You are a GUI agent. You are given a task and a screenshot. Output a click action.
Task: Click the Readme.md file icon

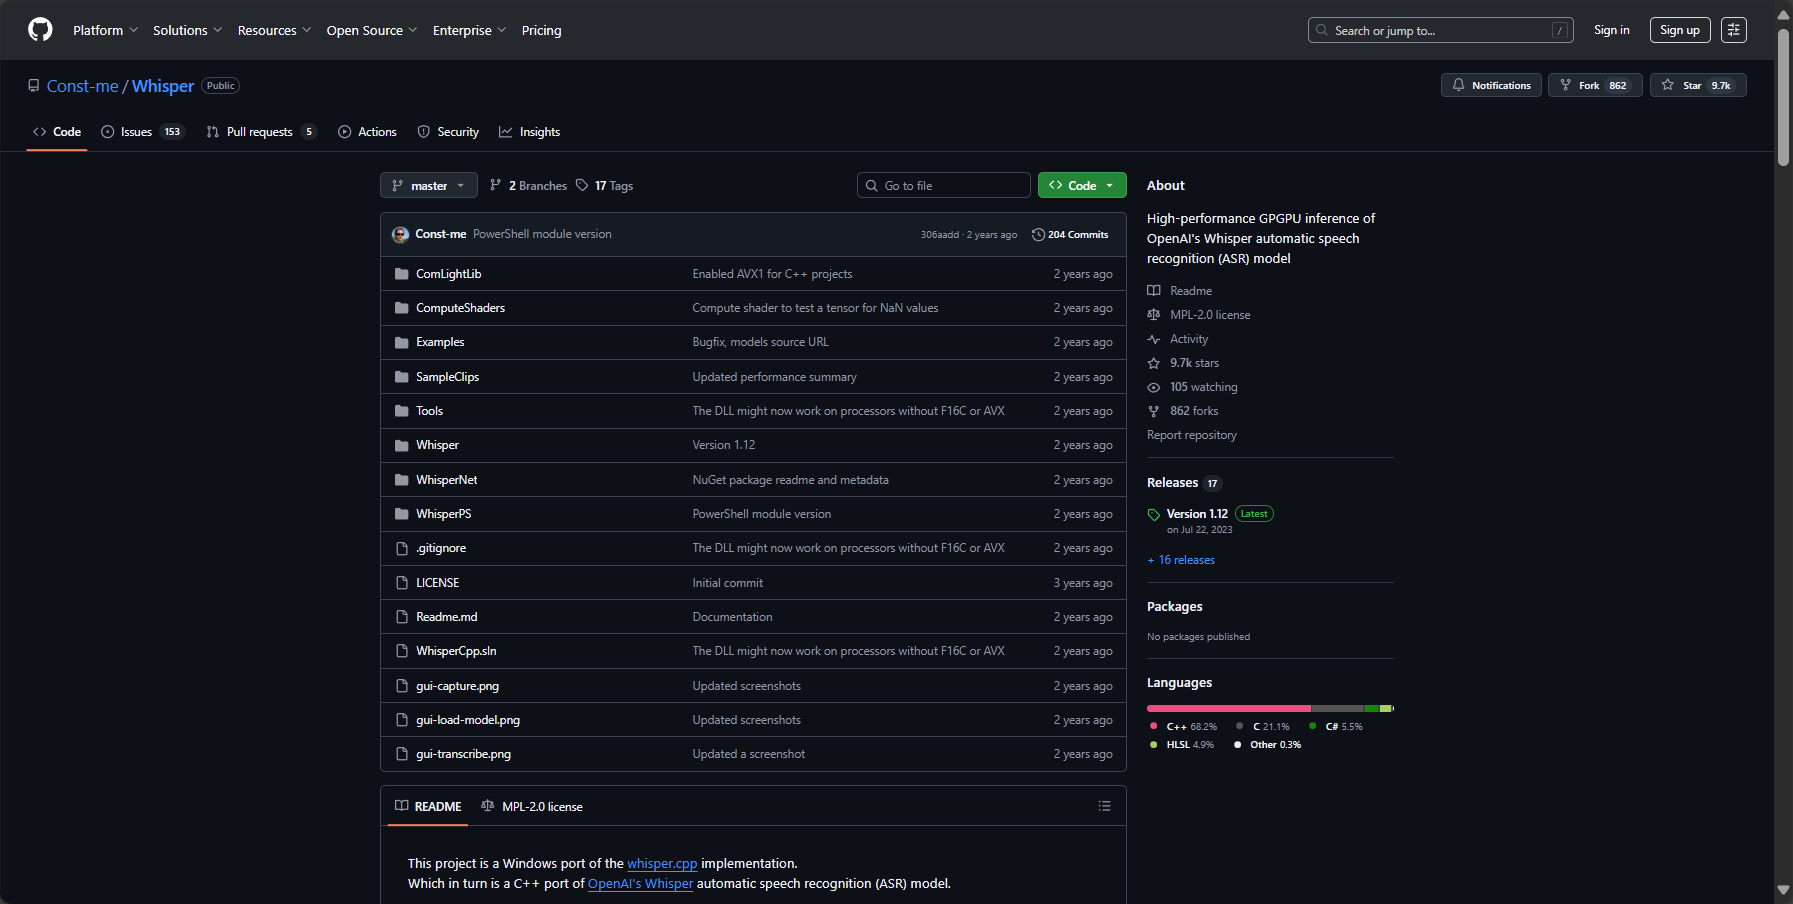(402, 617)
